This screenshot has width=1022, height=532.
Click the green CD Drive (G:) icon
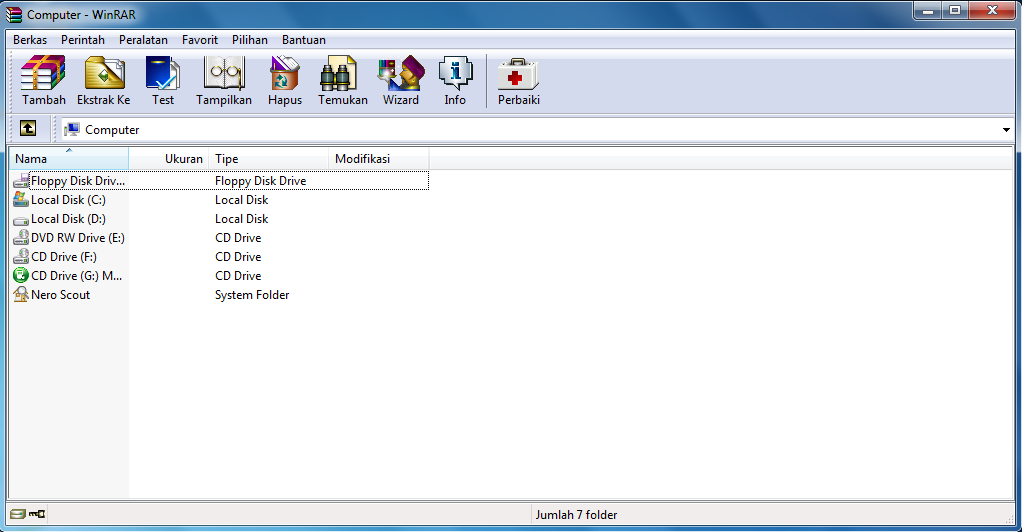[21, 276]
